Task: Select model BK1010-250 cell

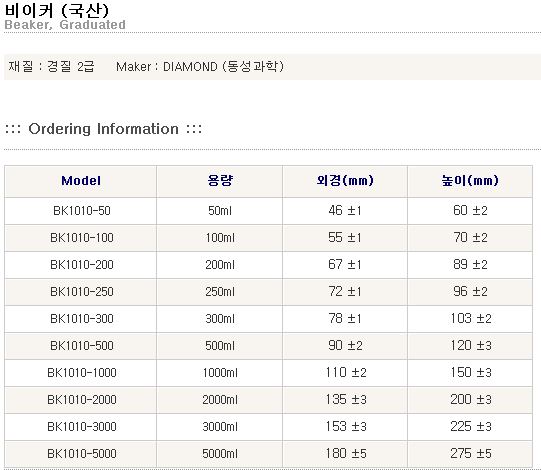Action: 81,292
